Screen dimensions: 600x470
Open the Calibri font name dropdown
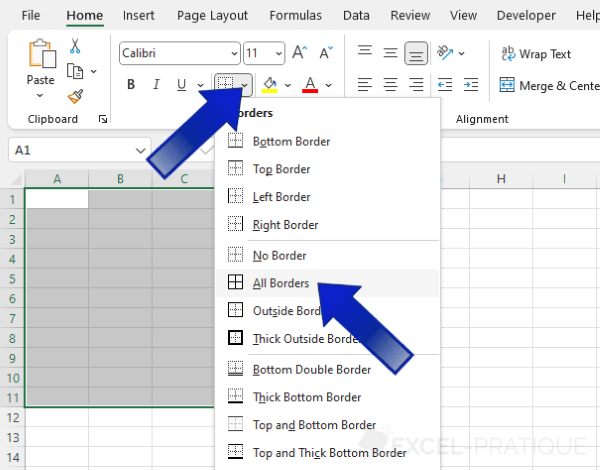coord(234,53)
